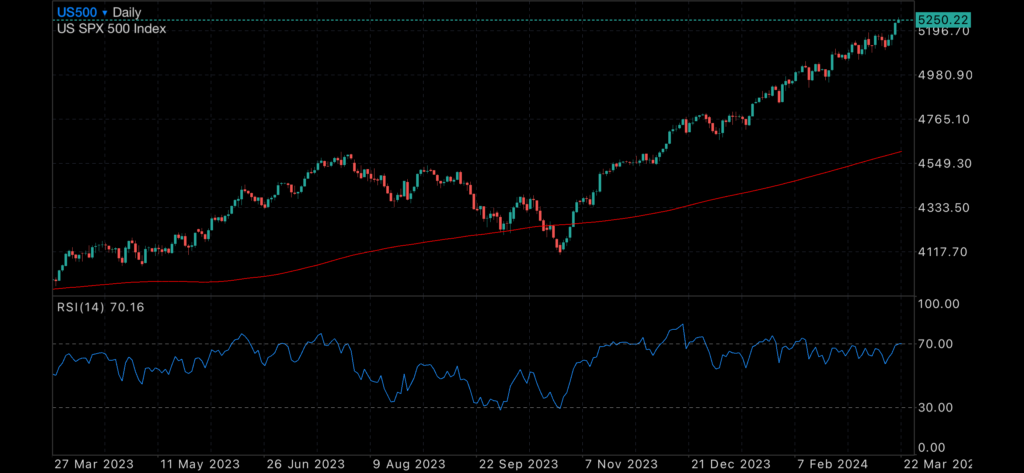Click the current price tag 5250.22
The height and width of the screenshot is (473, 1024).
[942, 20]
